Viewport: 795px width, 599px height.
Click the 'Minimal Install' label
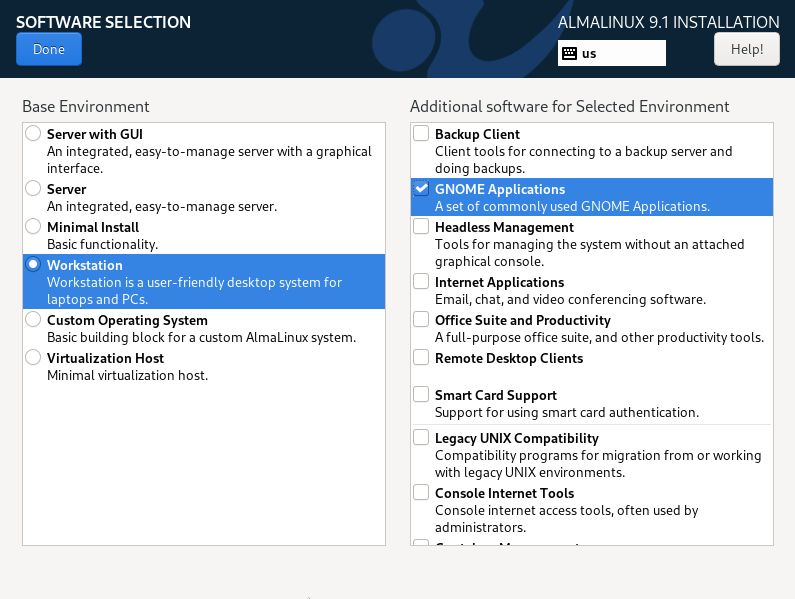pyautogui.click(x=93, y=227)
